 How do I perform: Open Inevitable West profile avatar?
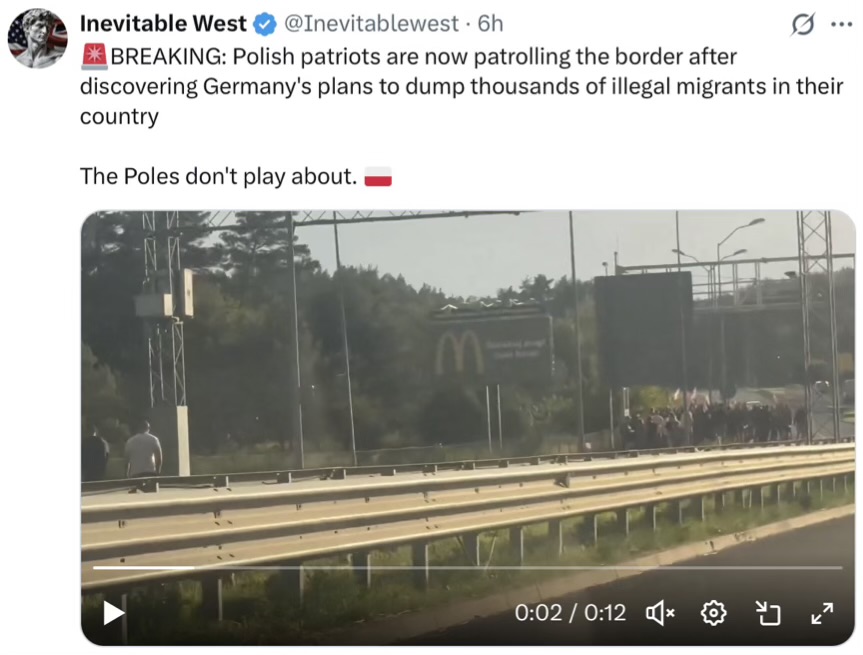[x=38, y=38]
